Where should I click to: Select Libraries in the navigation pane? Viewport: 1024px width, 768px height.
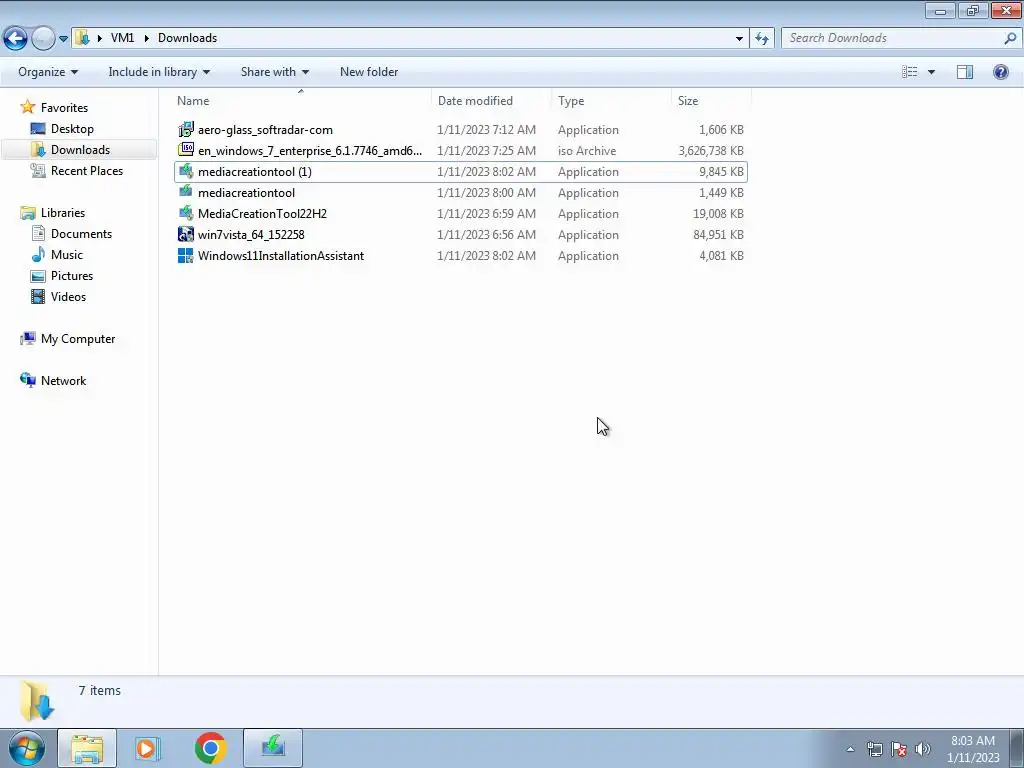[x=63, y=213]
